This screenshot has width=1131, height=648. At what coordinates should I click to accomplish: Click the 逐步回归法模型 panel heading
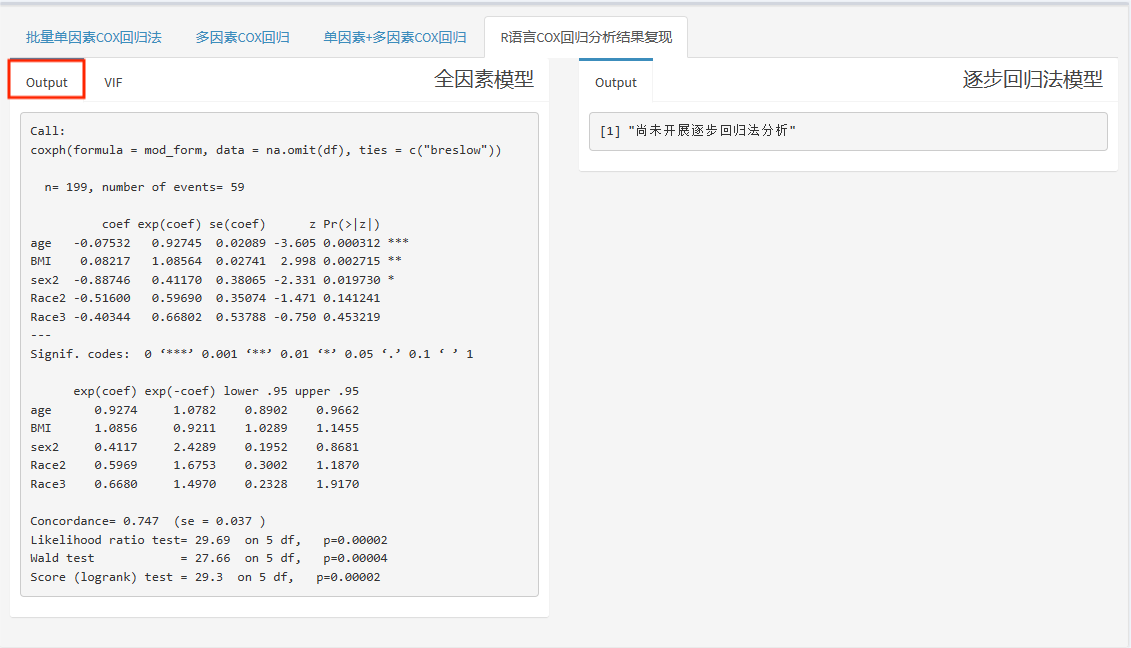[x=1032, y=80]
